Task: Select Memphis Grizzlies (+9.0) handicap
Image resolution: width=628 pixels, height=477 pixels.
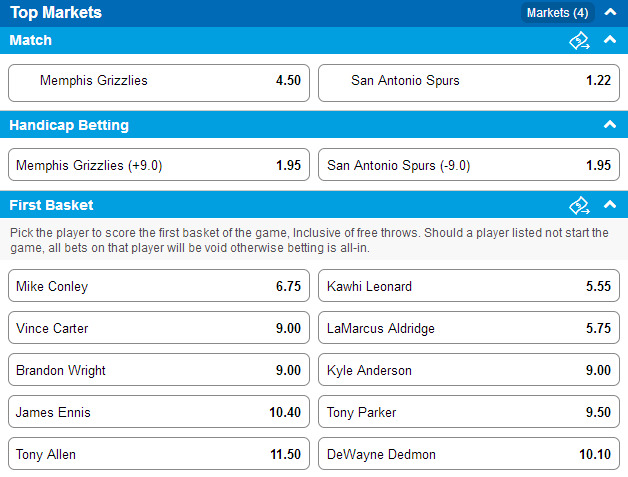Action: point(159,165)
